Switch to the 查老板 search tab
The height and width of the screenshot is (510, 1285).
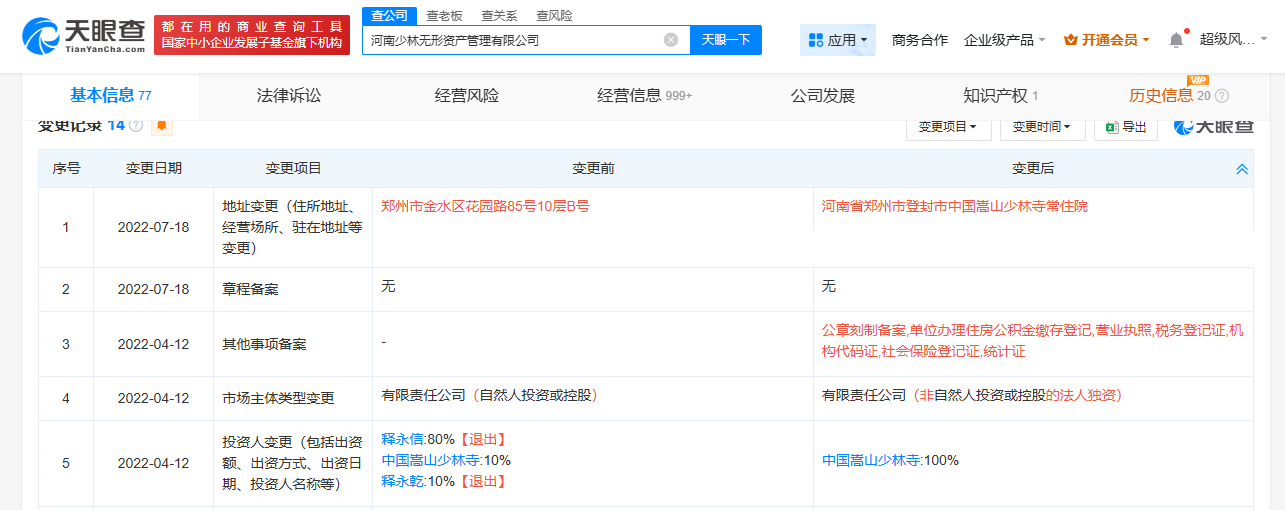click(443, 15)
